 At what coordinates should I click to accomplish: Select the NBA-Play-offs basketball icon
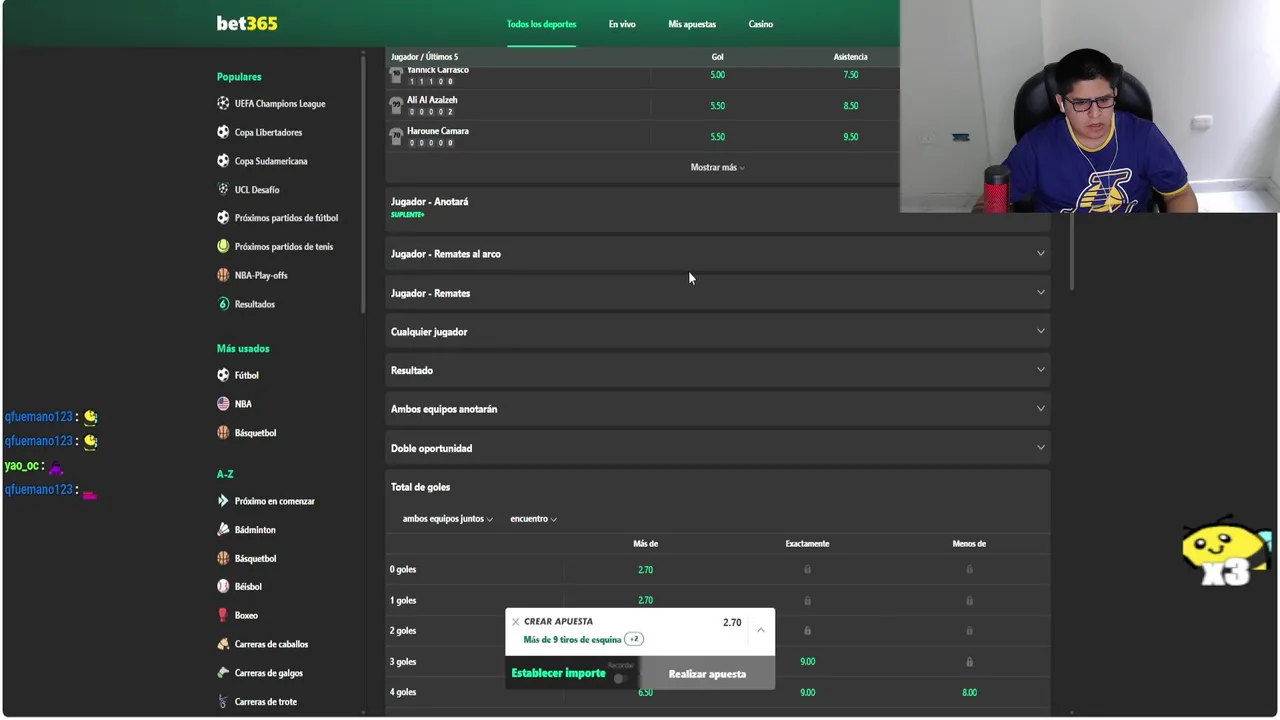pyautogui.click(x=223, y=275)
